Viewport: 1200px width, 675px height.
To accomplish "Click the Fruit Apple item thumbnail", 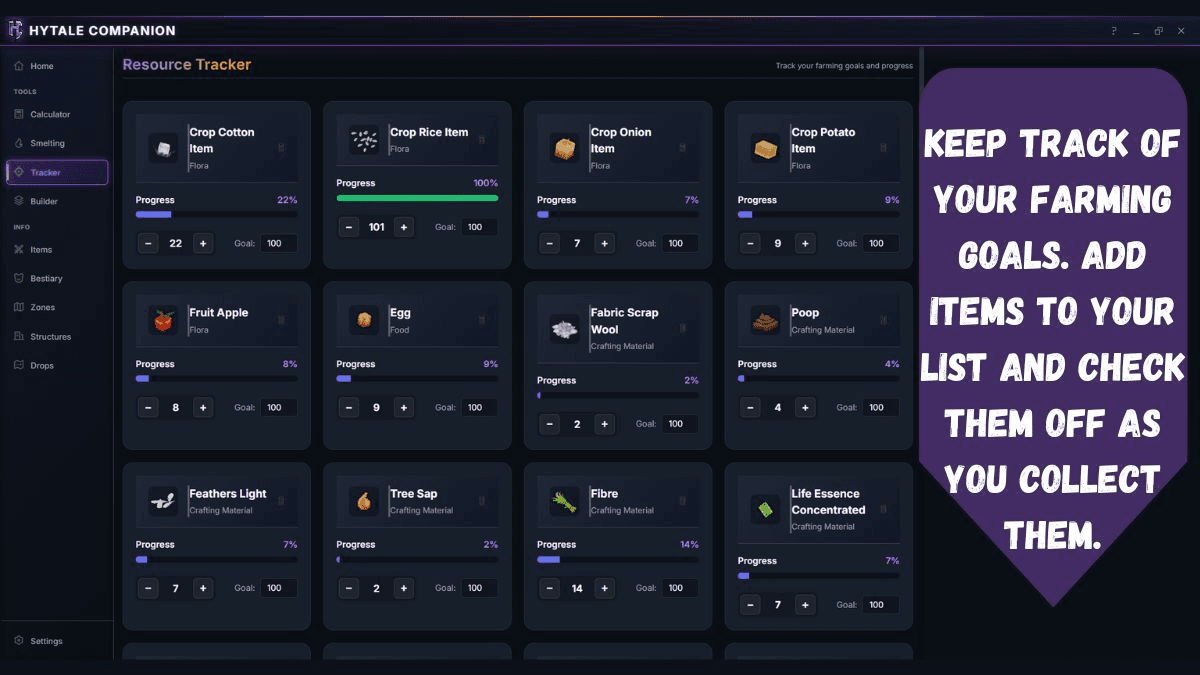I will point(163,320).
